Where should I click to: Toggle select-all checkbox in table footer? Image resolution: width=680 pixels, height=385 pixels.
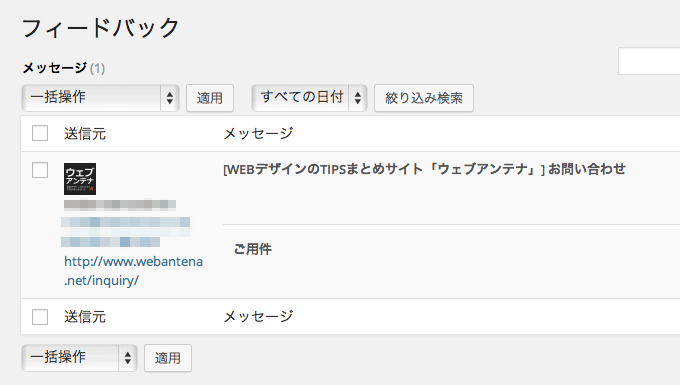point(40,316)
